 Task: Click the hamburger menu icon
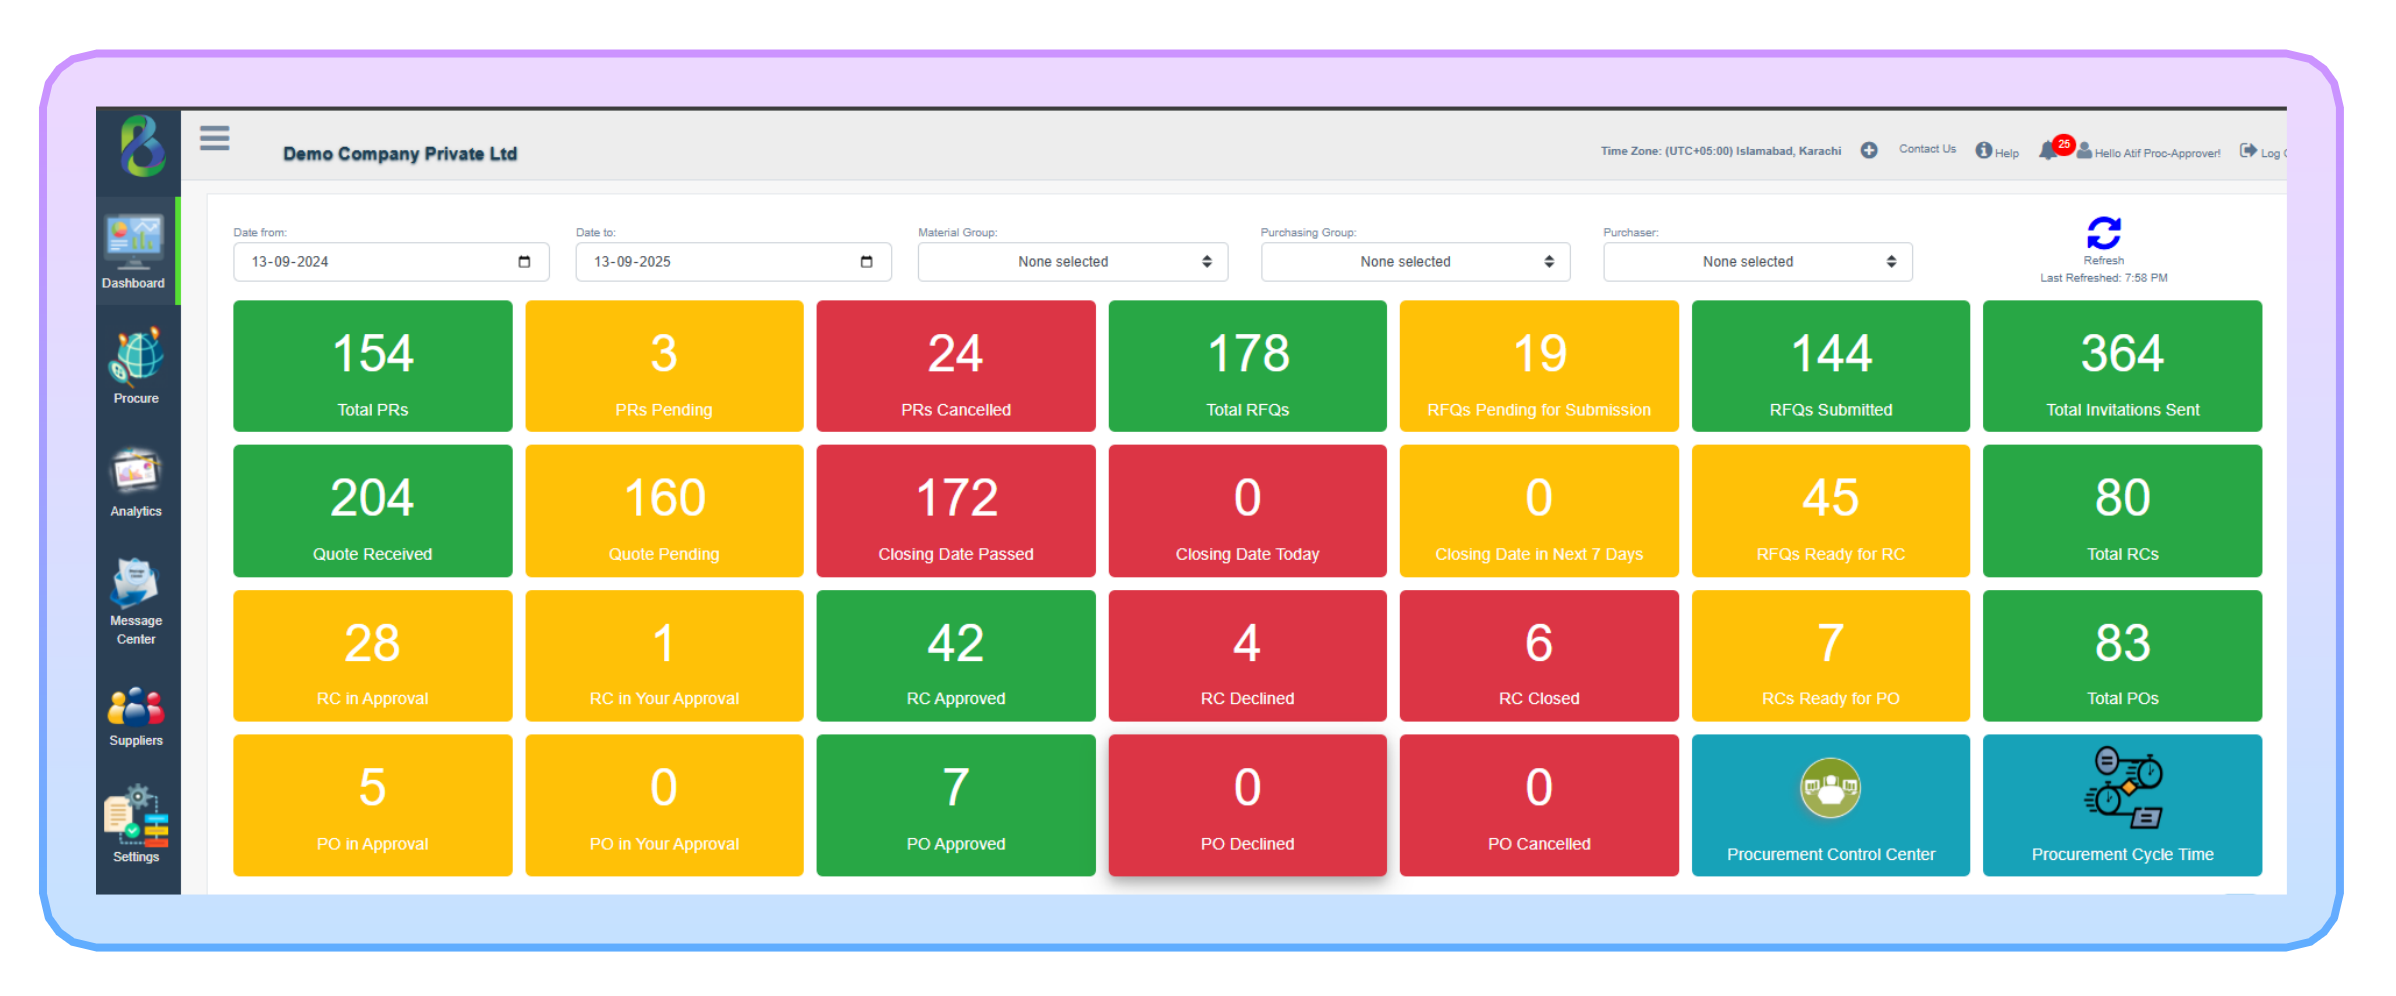[x=214, y=138]
